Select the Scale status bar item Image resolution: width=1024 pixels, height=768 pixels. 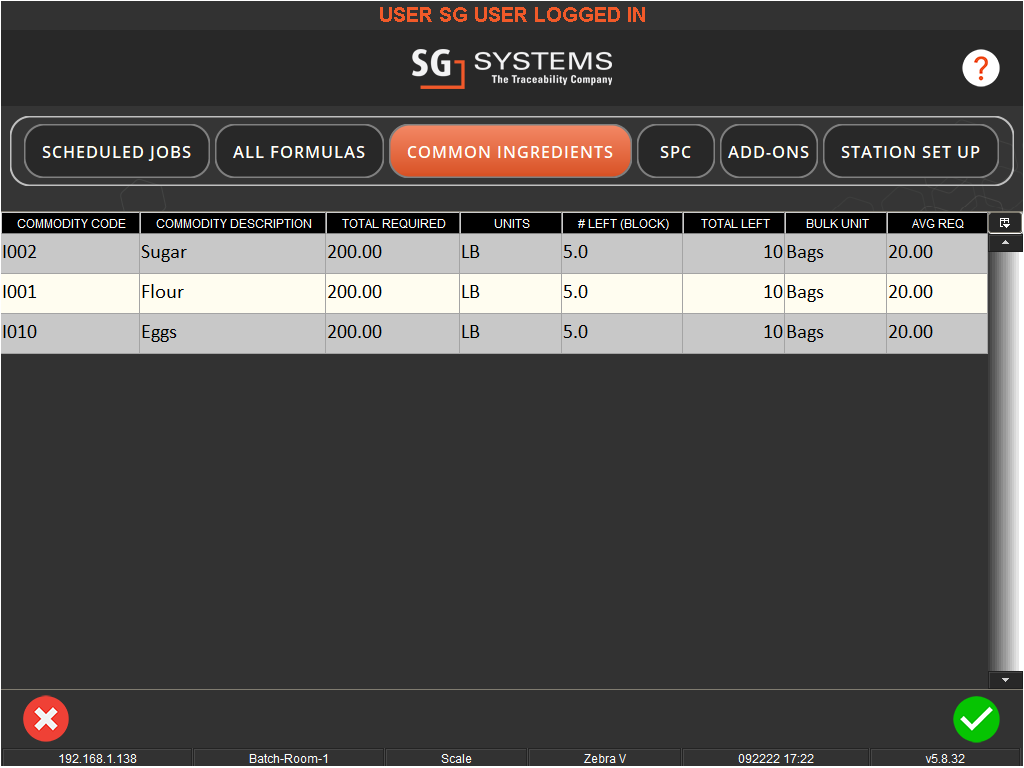(456, 758)
